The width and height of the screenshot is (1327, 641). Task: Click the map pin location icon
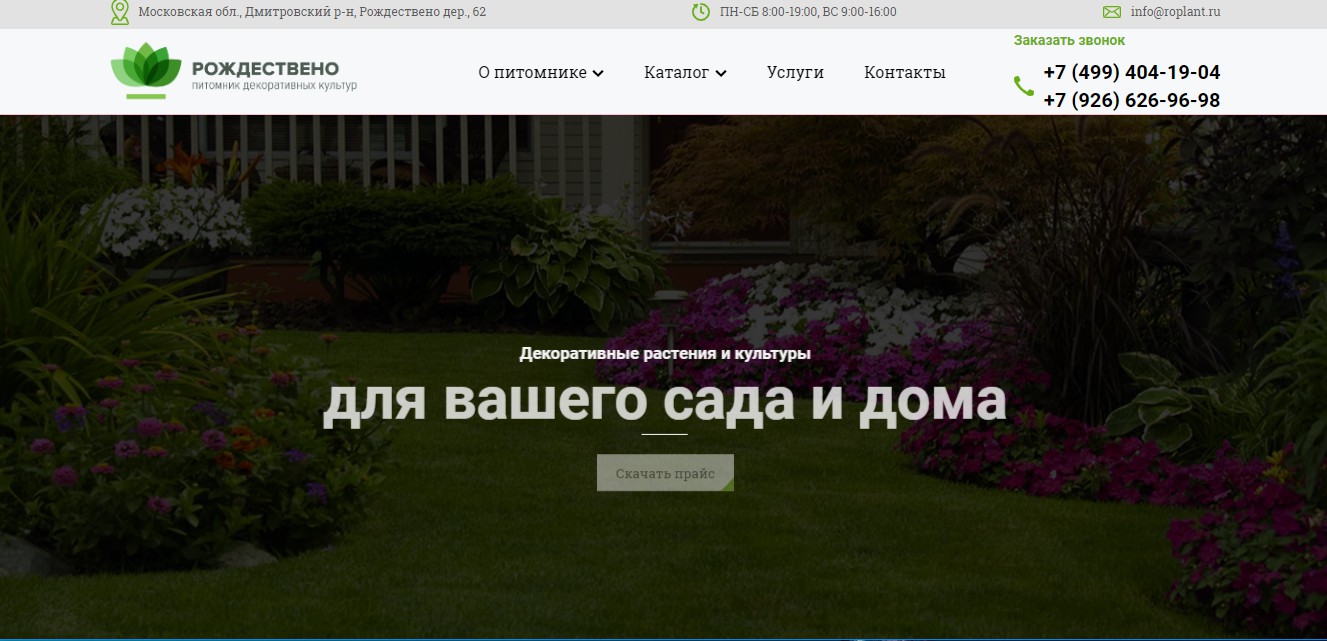(x=120, y=12)
